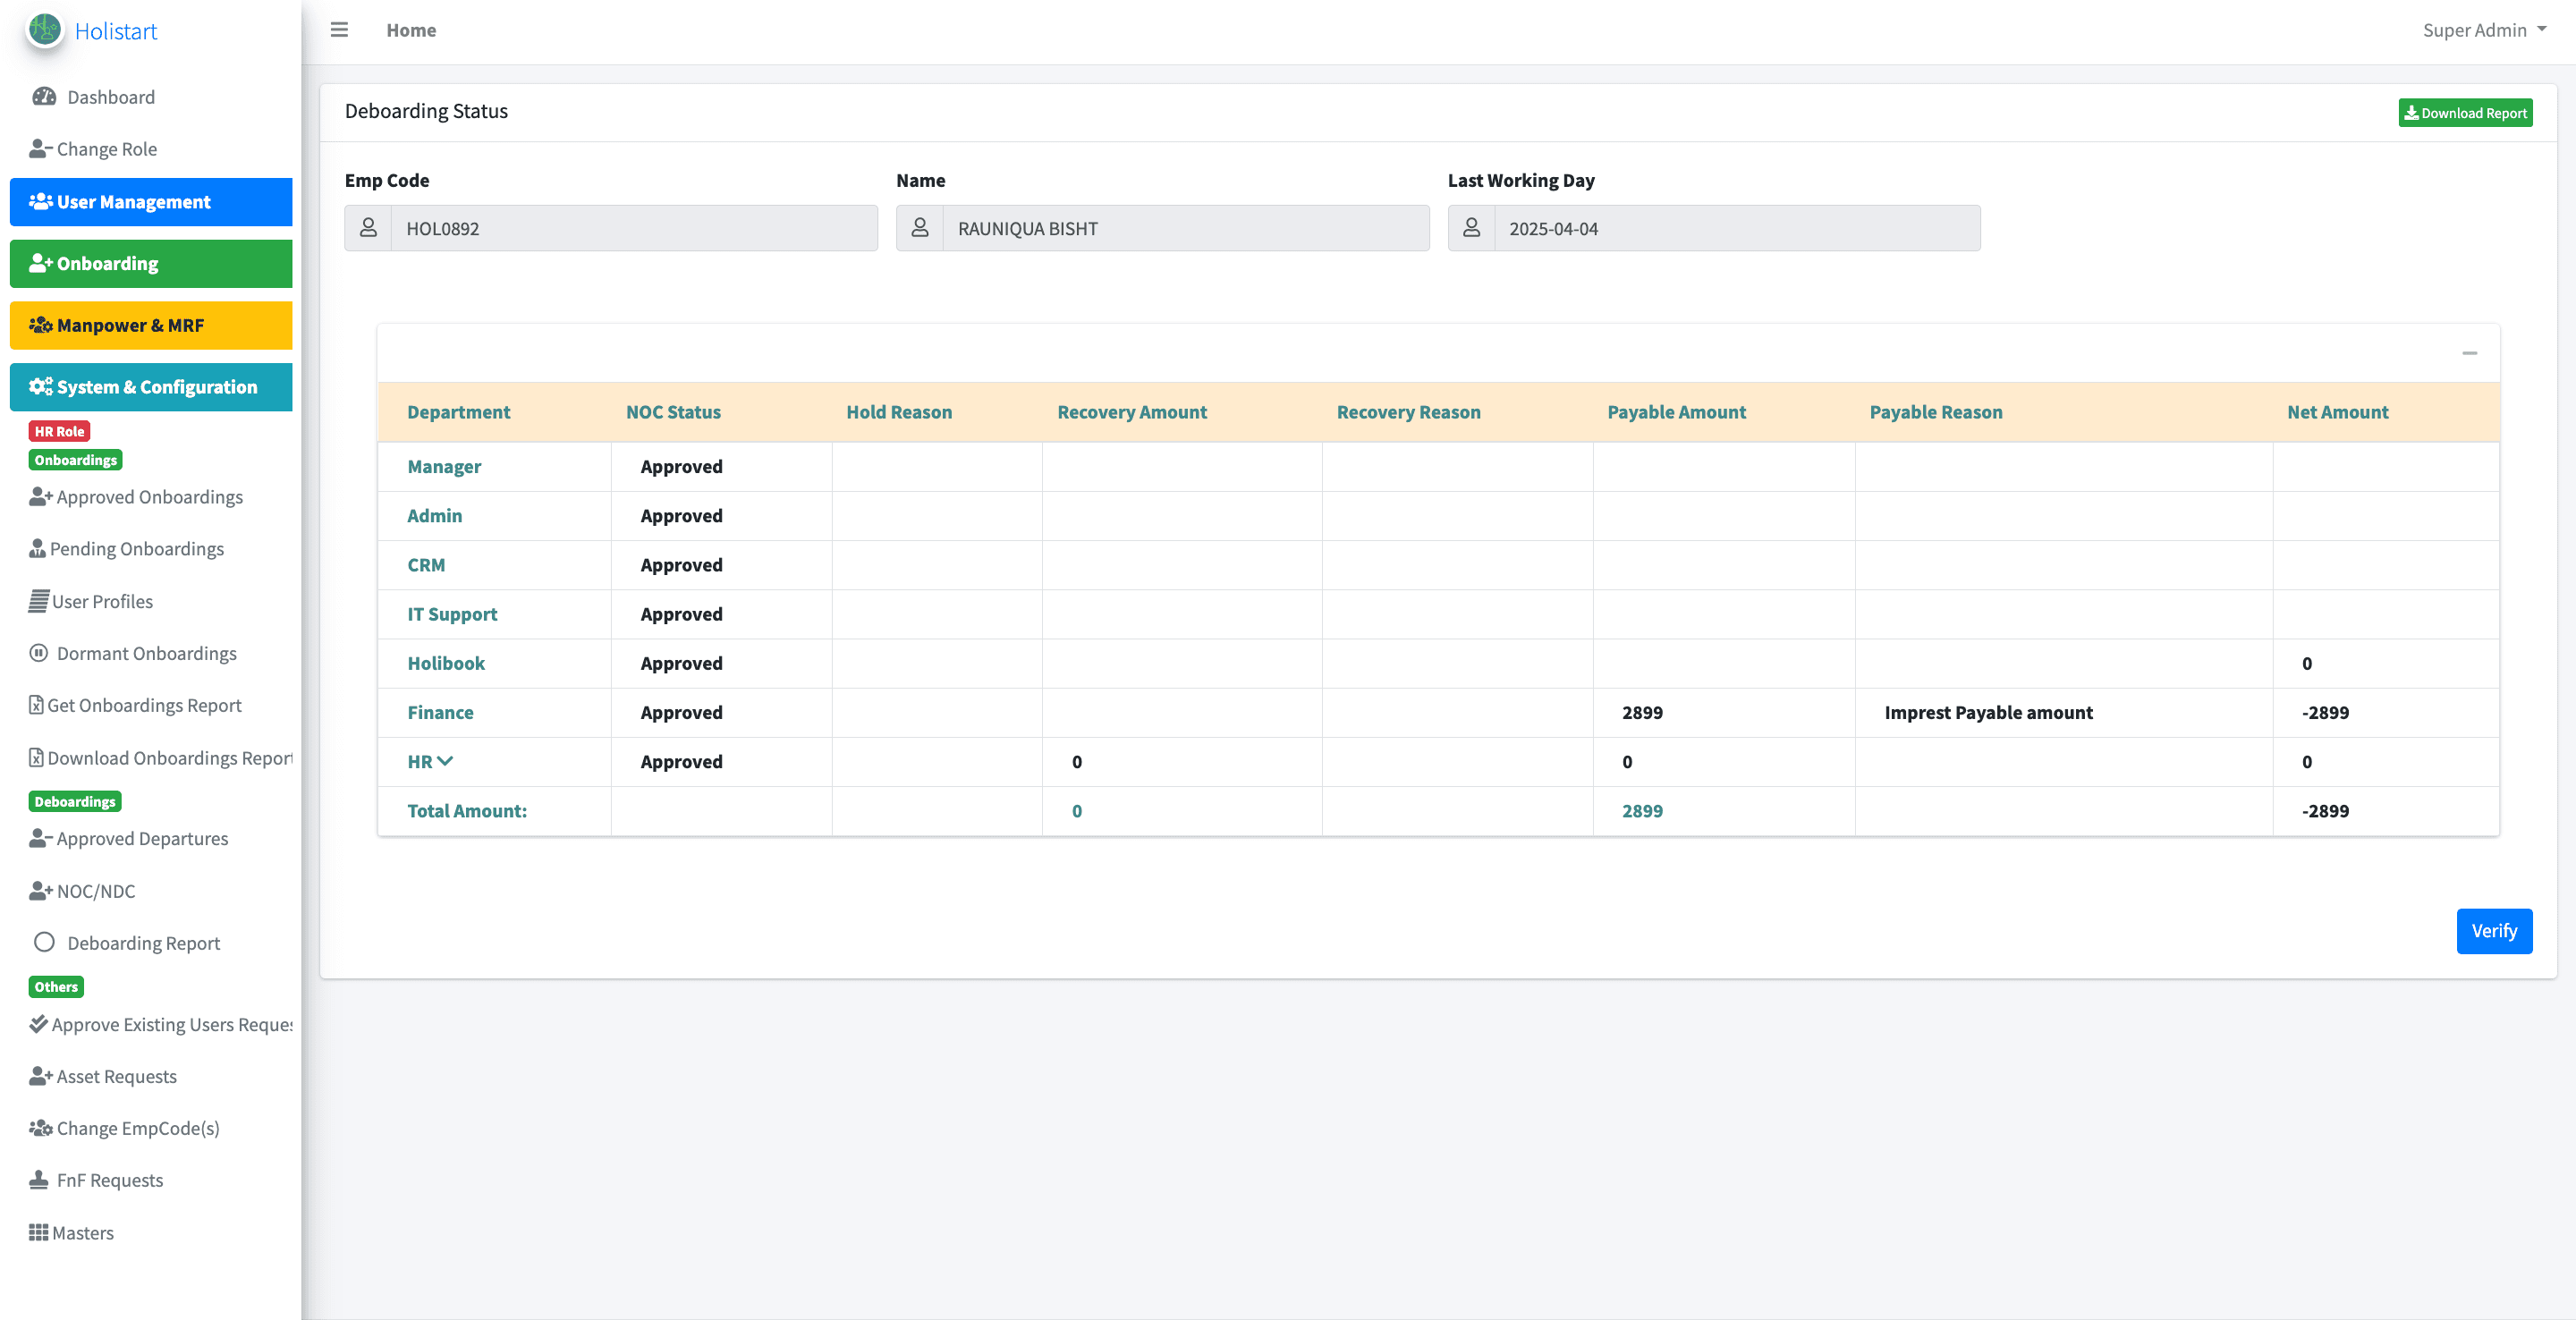This screenshot has height=1320, width=2576.
Task: Click the FnF Requests download icon
Action: [x=38, y=1179]
